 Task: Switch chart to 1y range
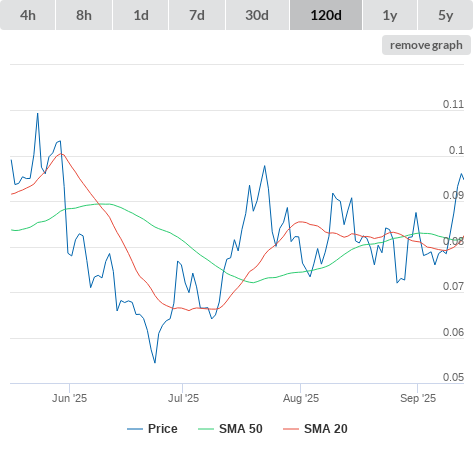[390, 15]
